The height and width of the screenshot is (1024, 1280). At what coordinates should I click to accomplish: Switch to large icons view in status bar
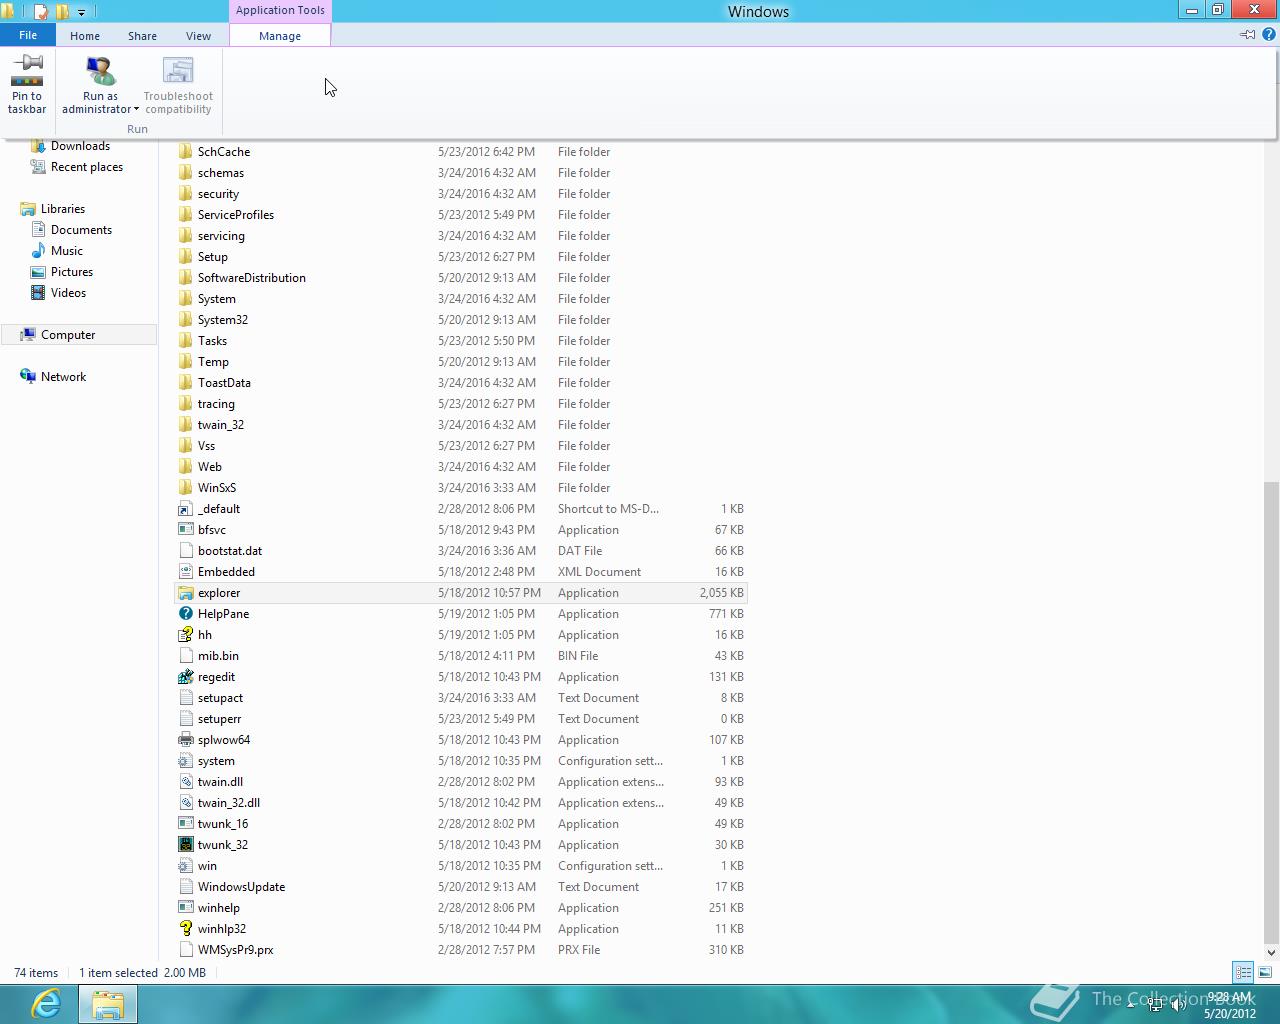(1265, 972)
